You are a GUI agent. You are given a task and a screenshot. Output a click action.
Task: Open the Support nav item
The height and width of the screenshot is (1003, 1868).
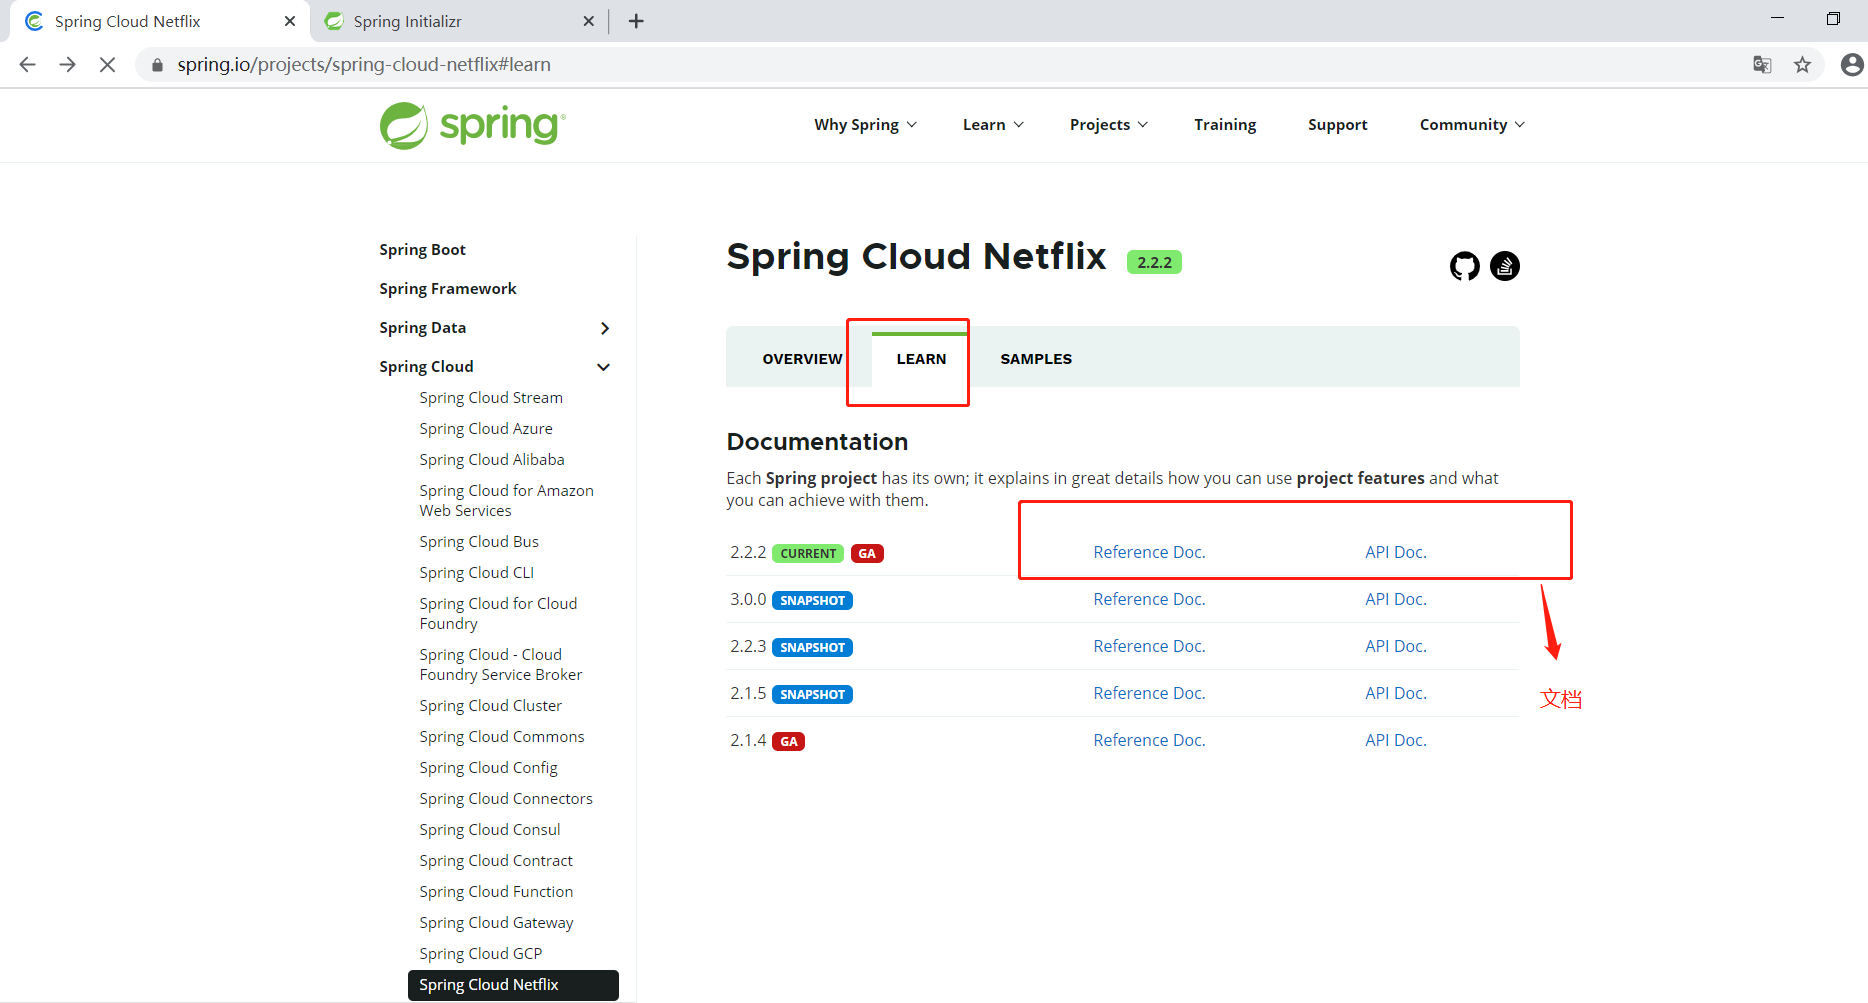point(1337,125)
